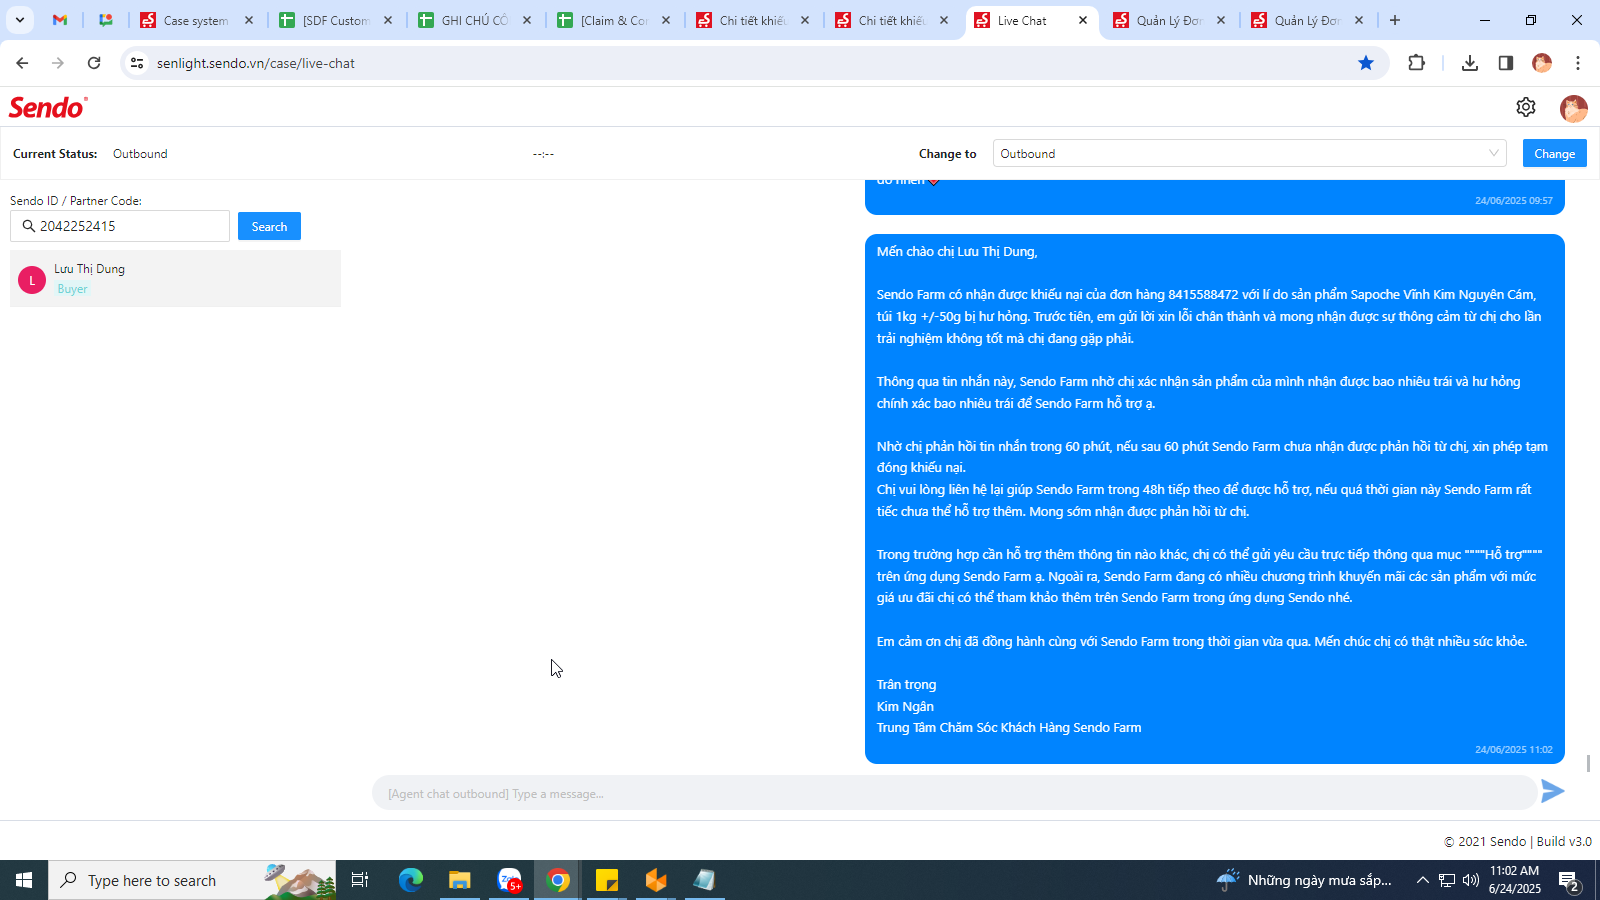Open Chrome three-dot menu
Viewport: 1600px width, 900px height.
1578,63
